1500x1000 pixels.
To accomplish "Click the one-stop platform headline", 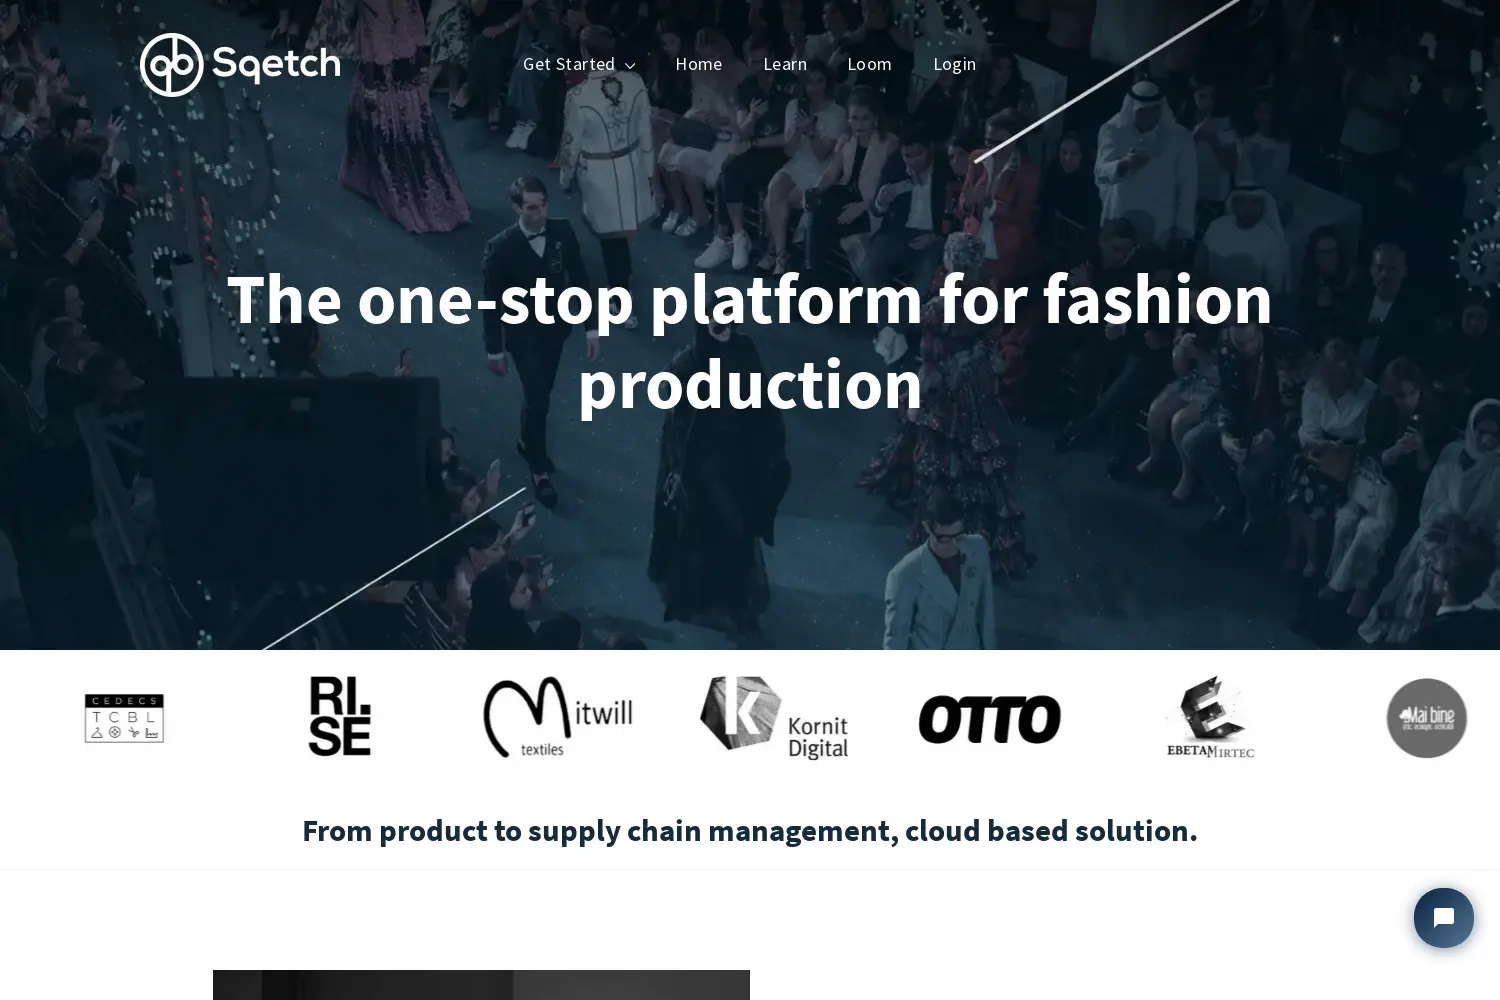I will coord(750,341).
